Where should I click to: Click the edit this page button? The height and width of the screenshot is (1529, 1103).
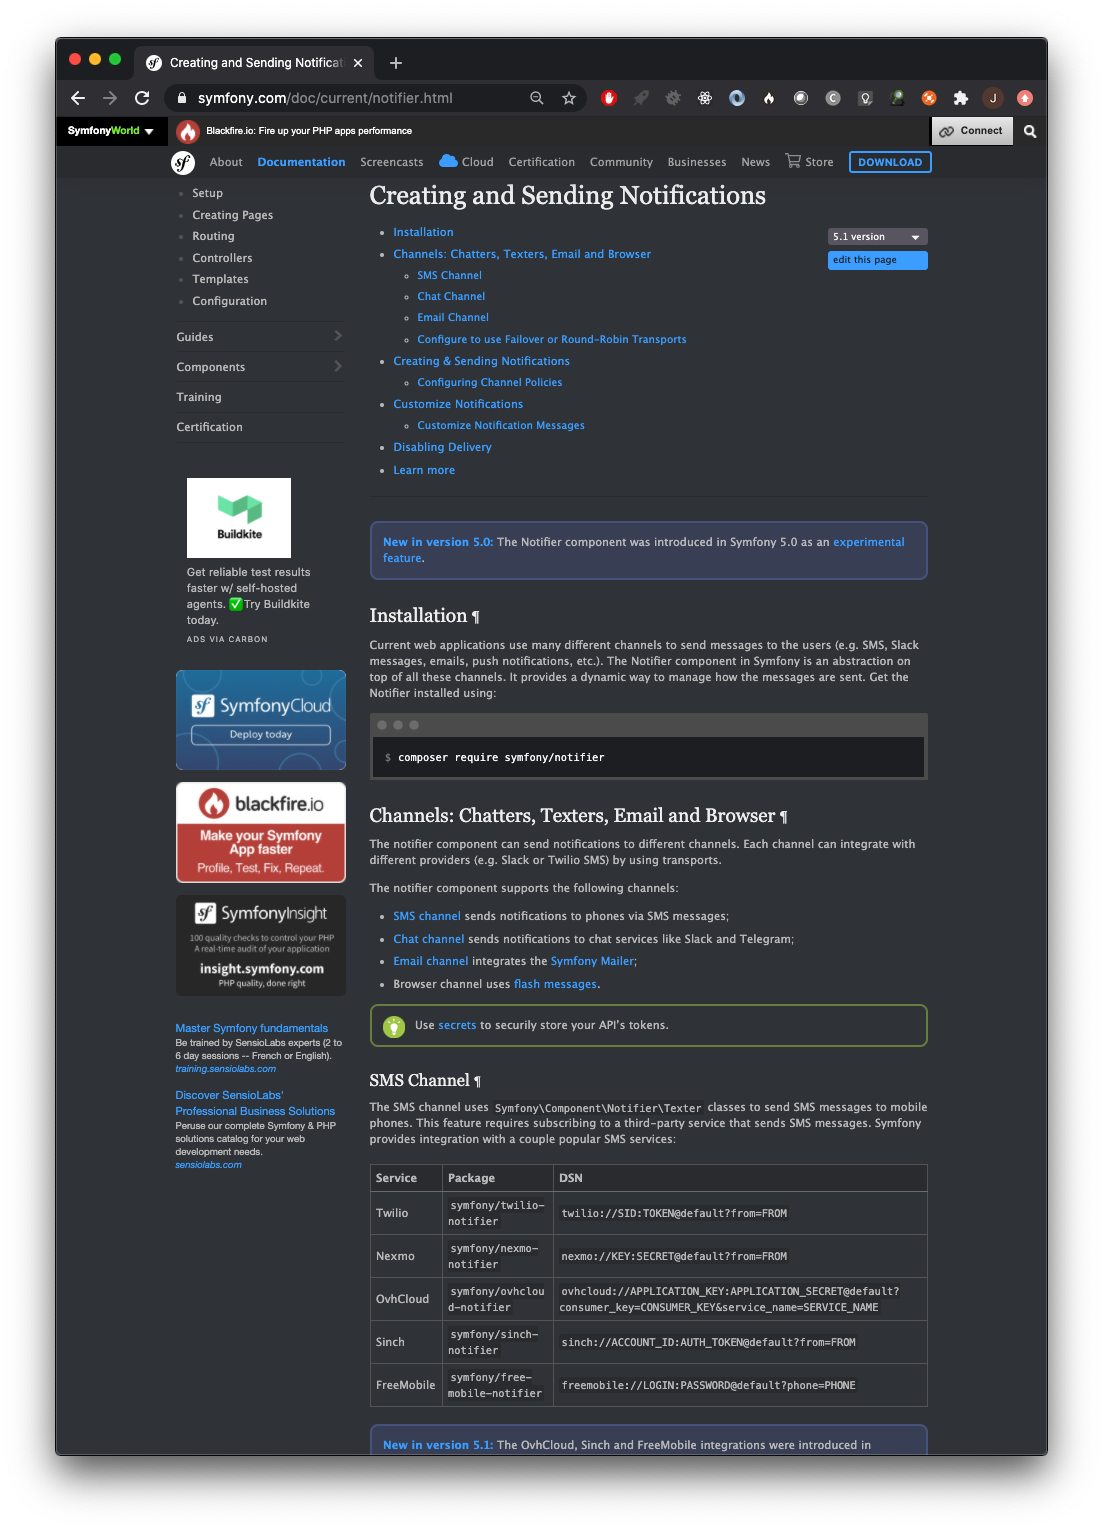click(877, 260)
